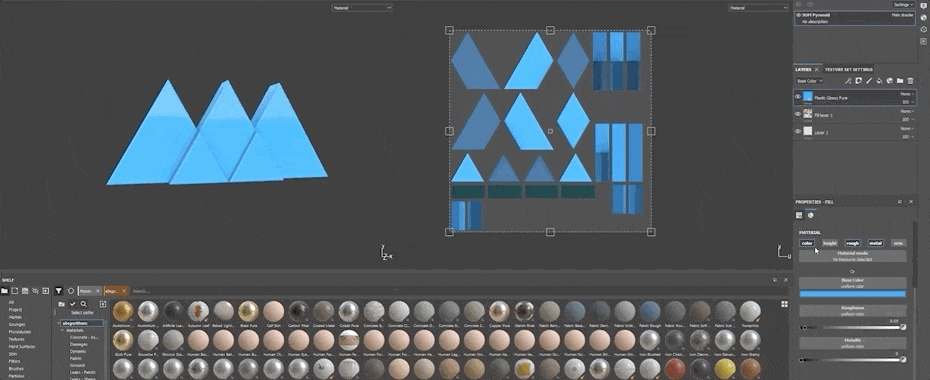This screenshot has width=930, height=380.
Task: Add a fill layer with the bucket icon
Action: tap(880, 81)
